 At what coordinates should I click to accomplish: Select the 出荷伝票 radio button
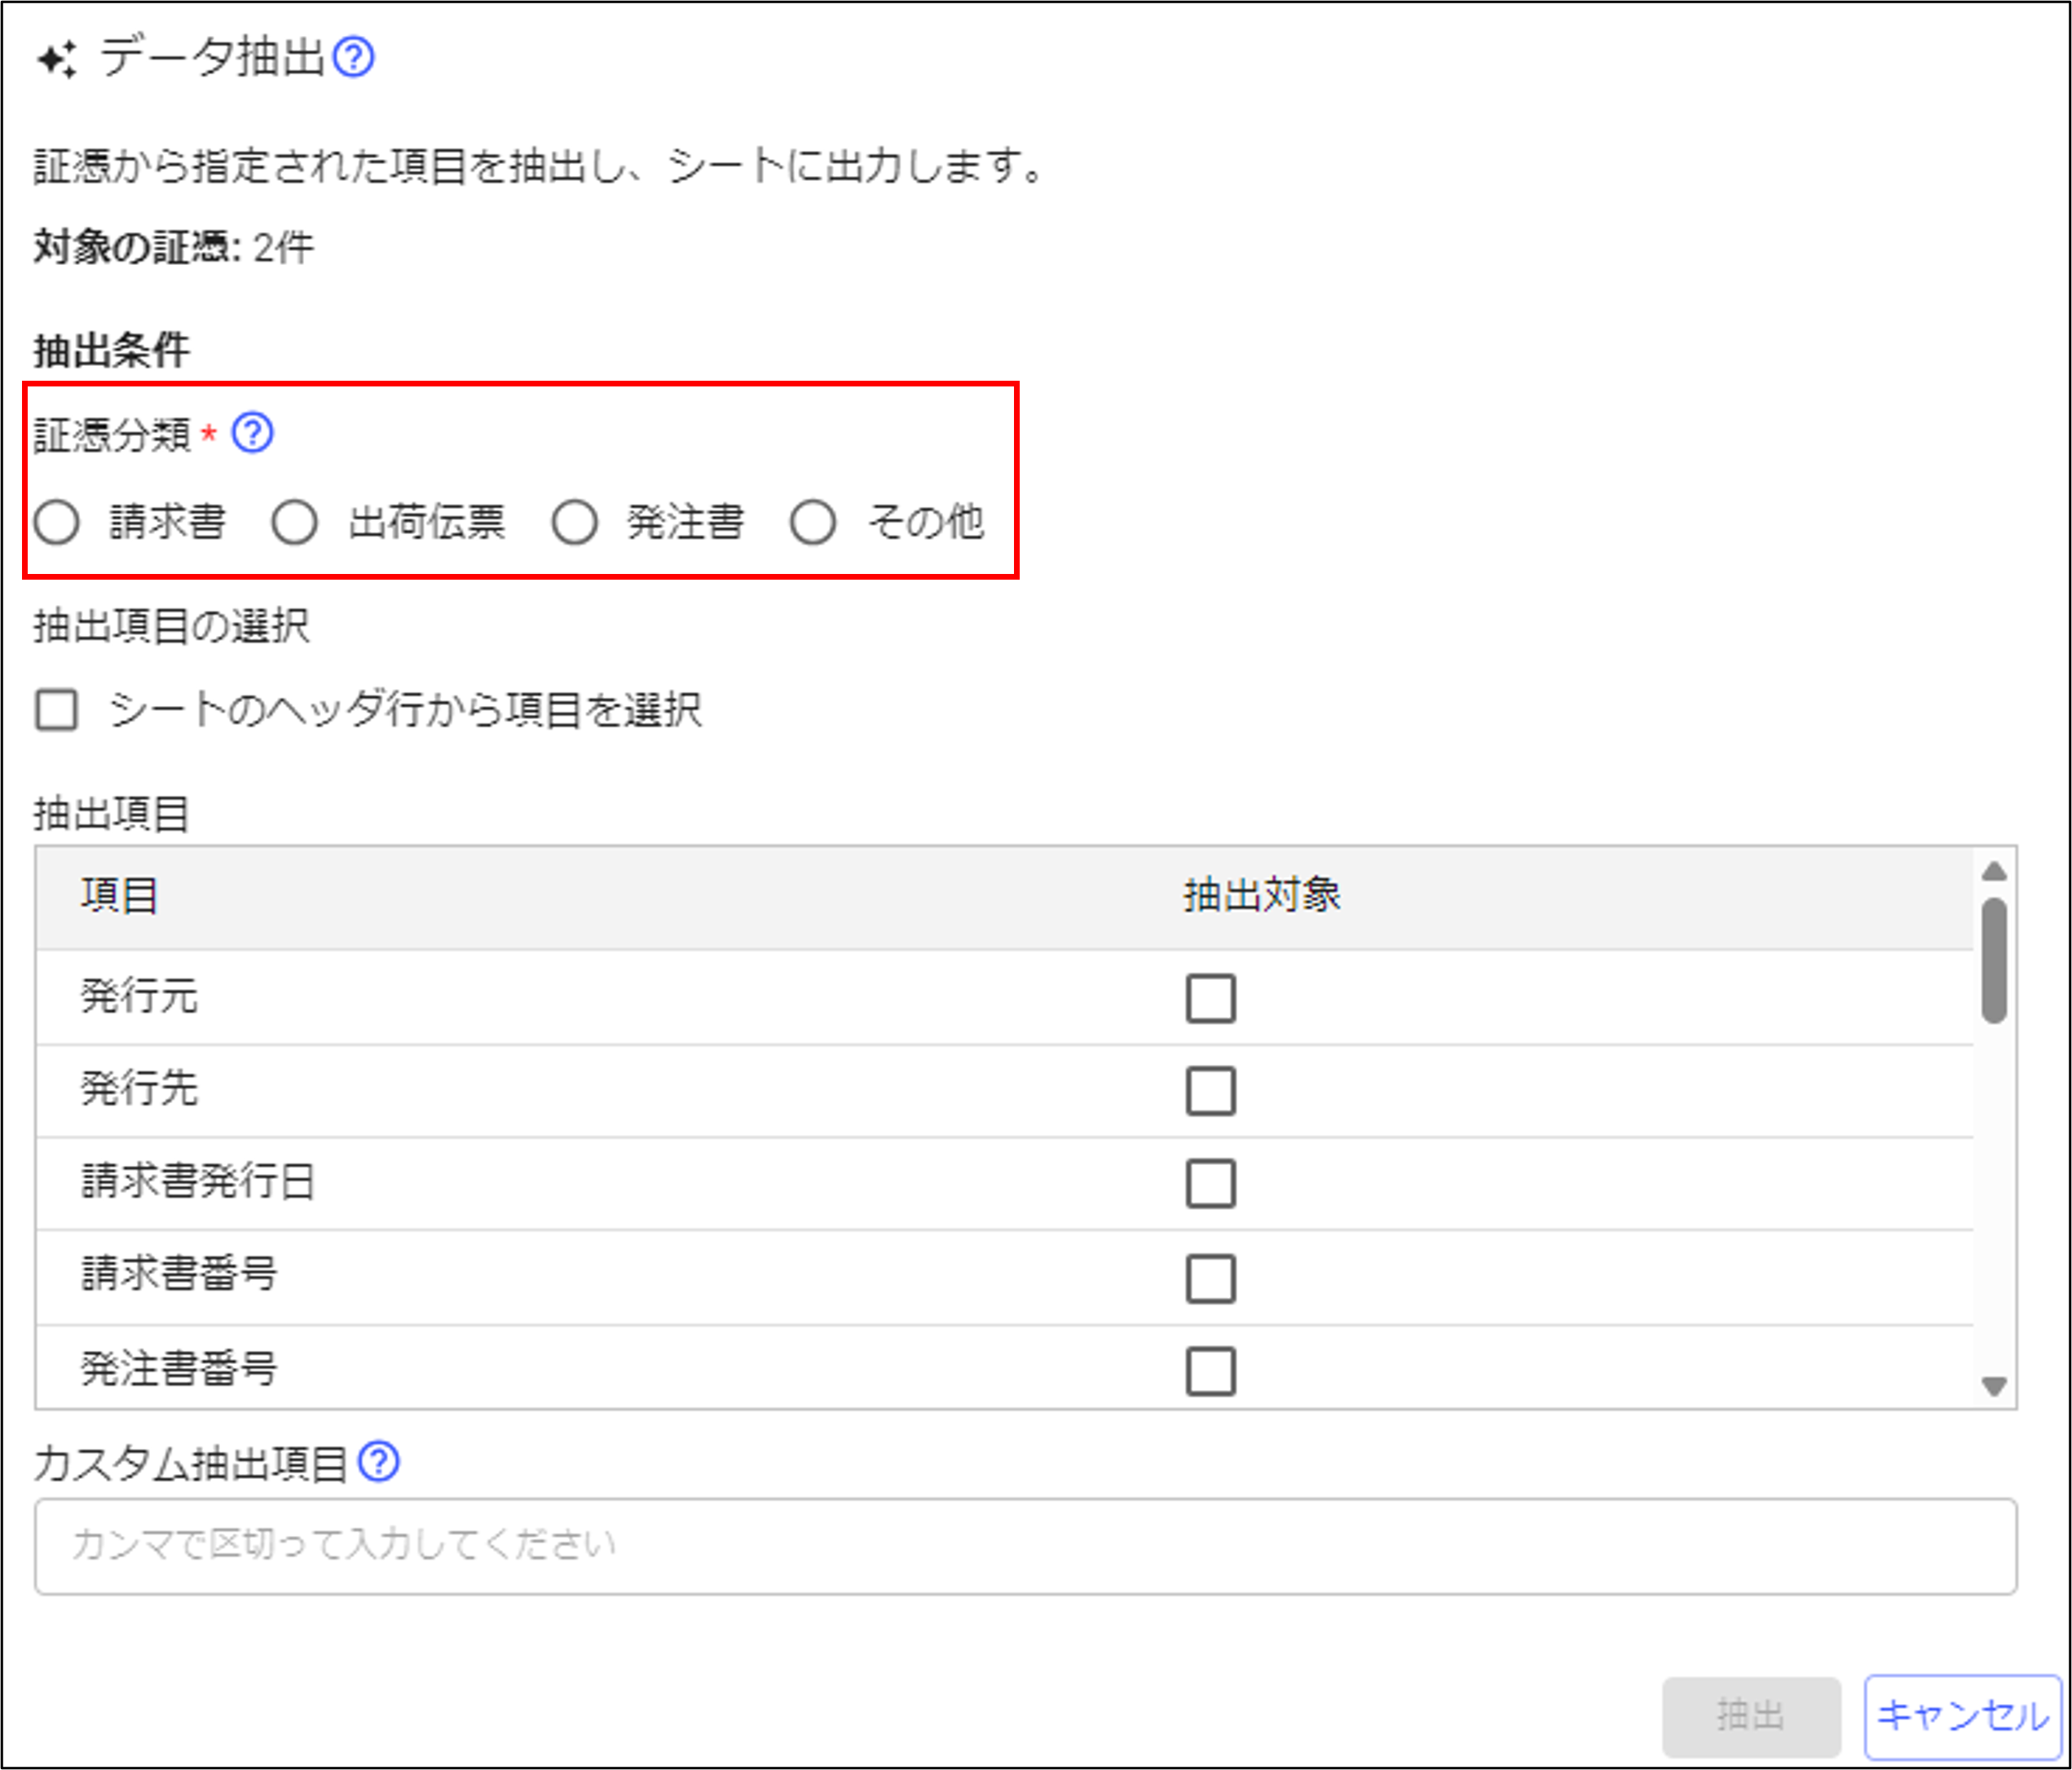(295, 522)
